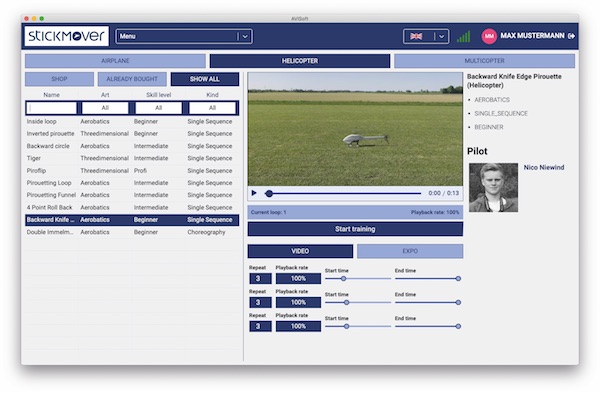This screenshot has width=600, height=393.
Task: Click the Art column header
Action: tap(105, 95)
